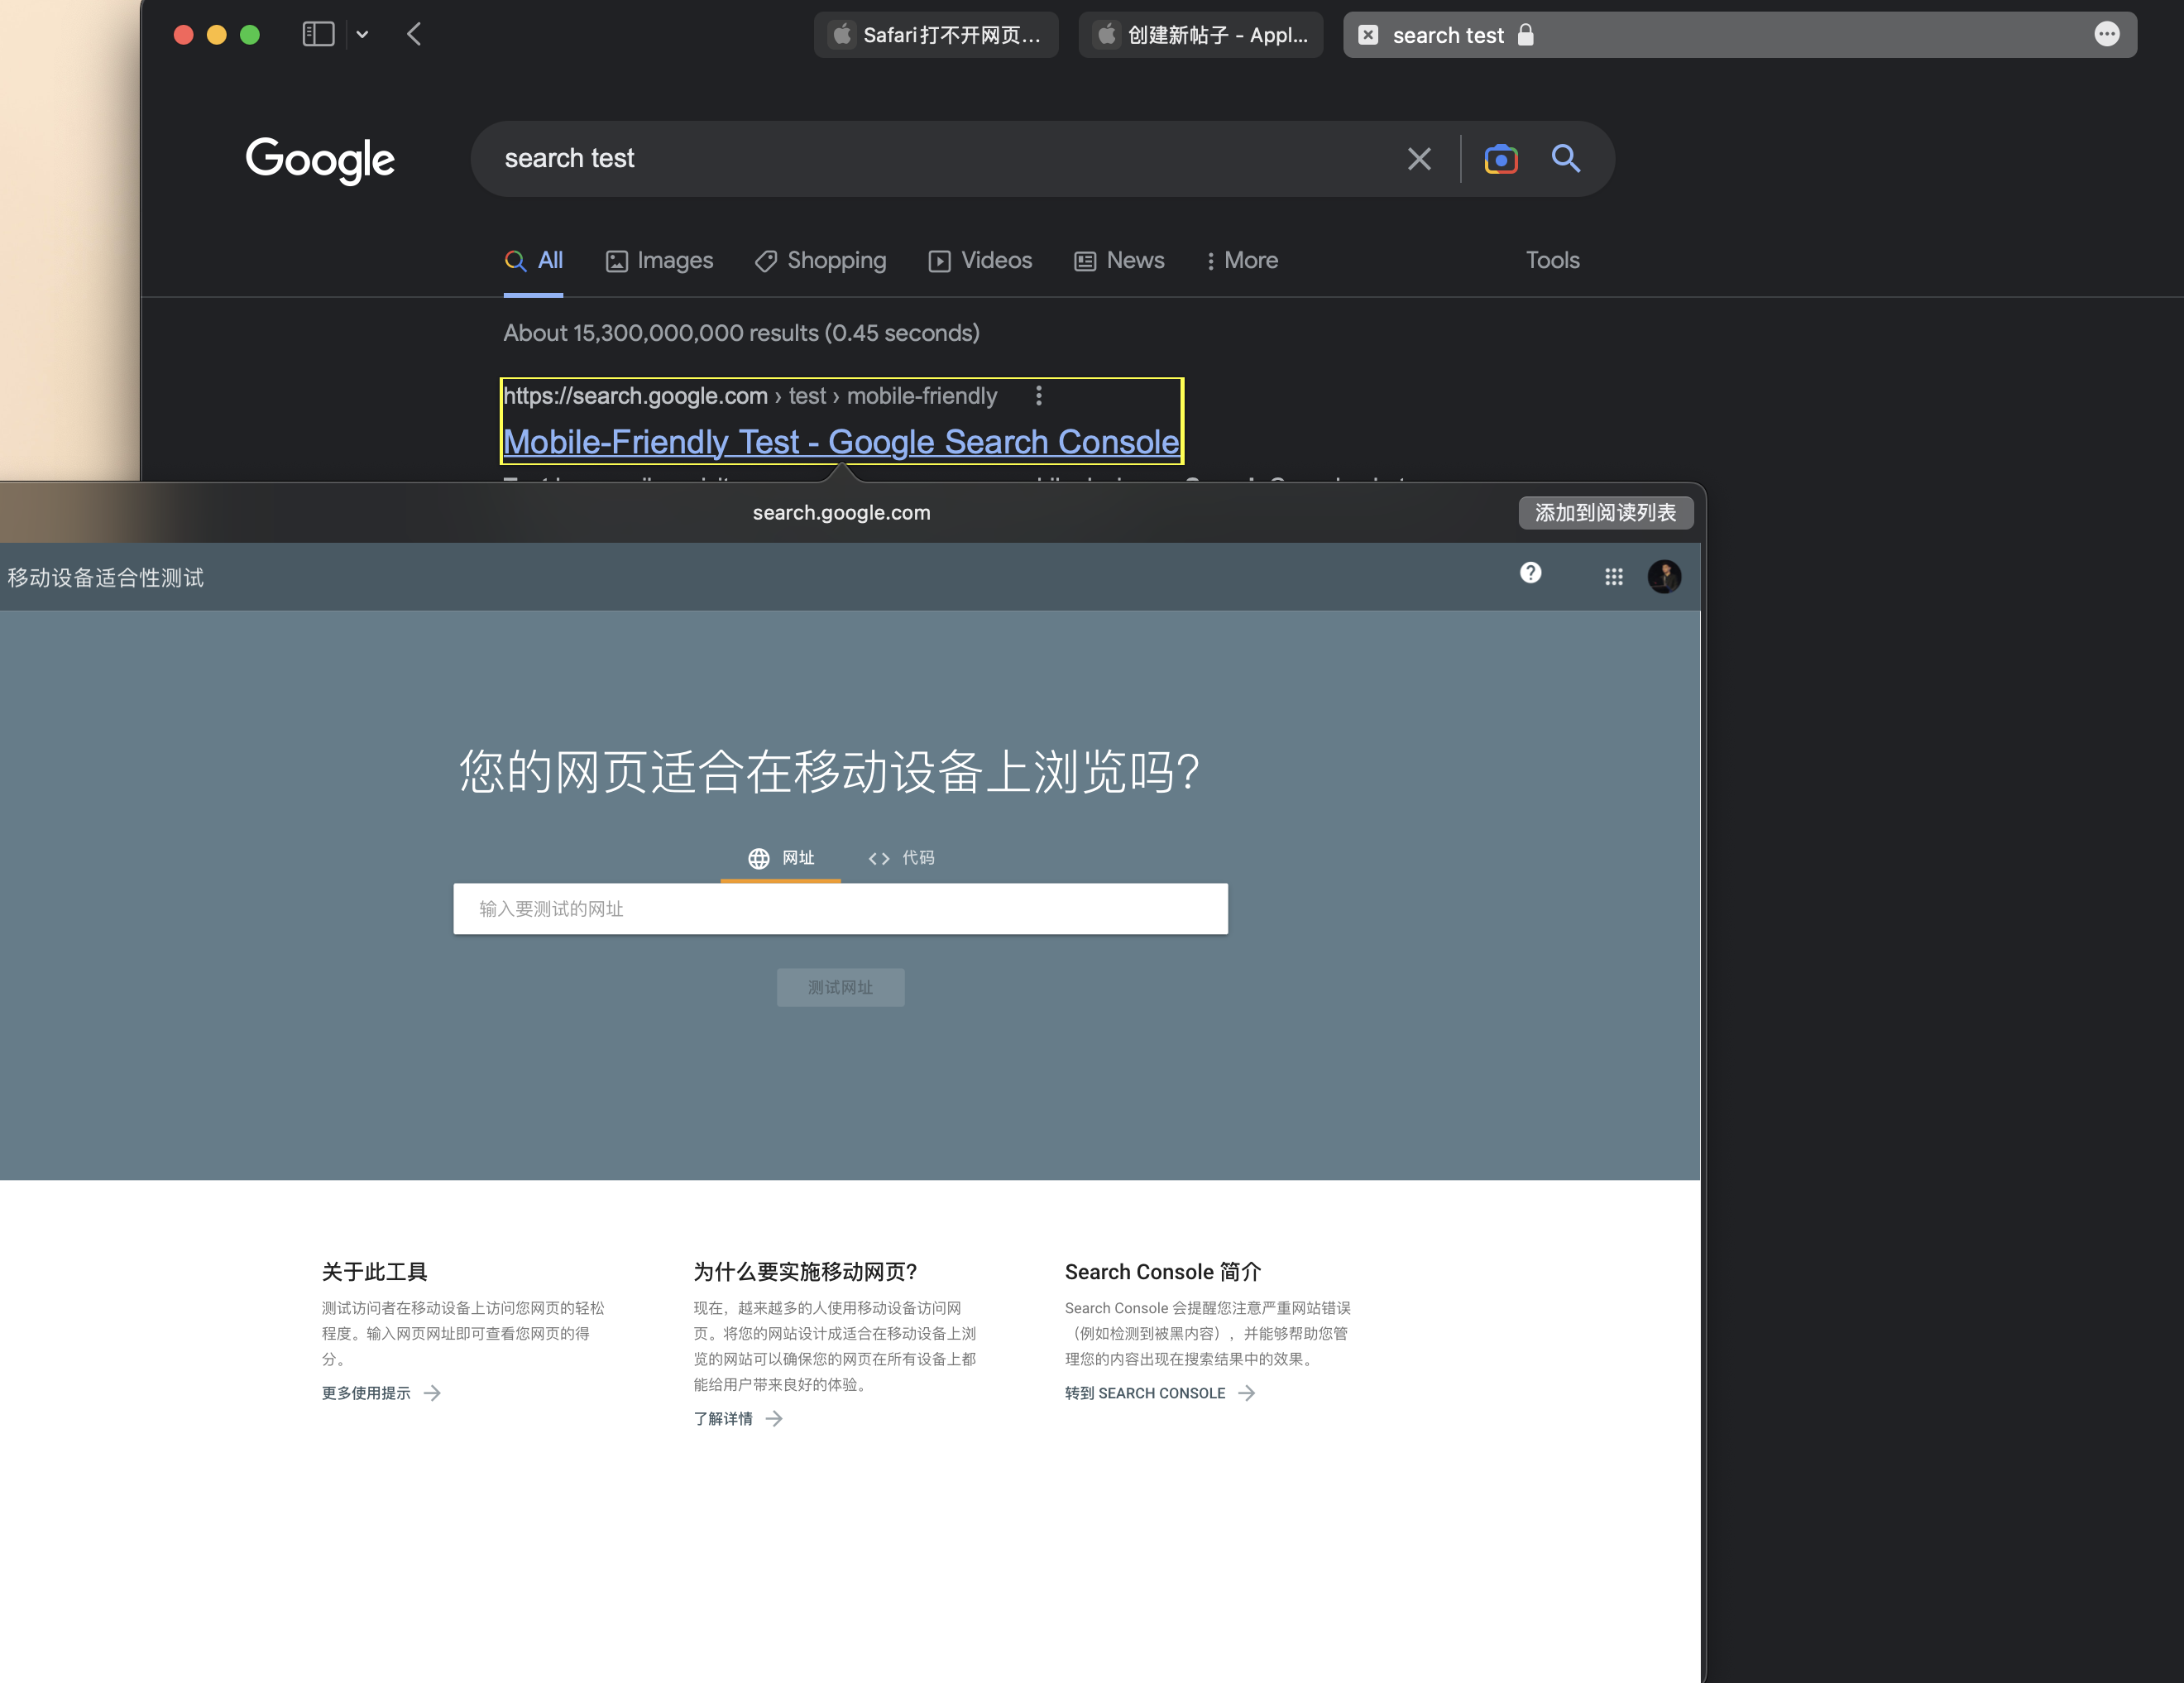Clear the search query with X icon

click(1418, 159)
